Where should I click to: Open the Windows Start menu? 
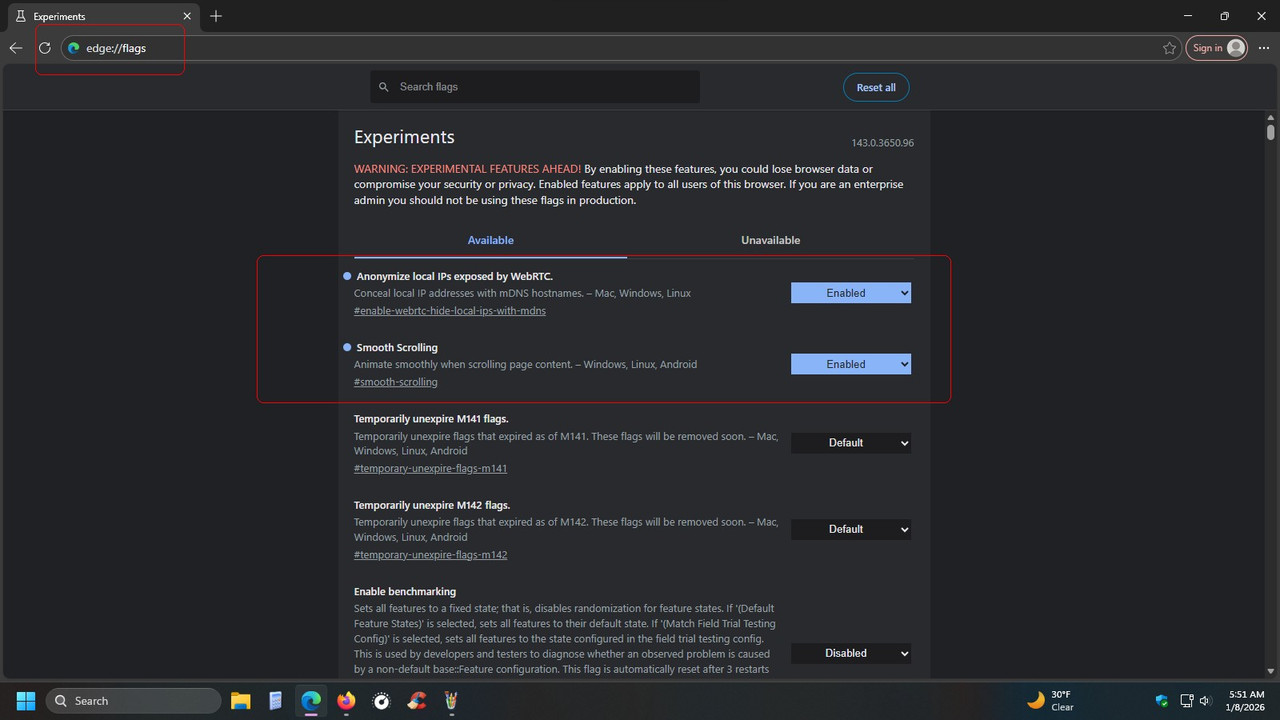26,700
